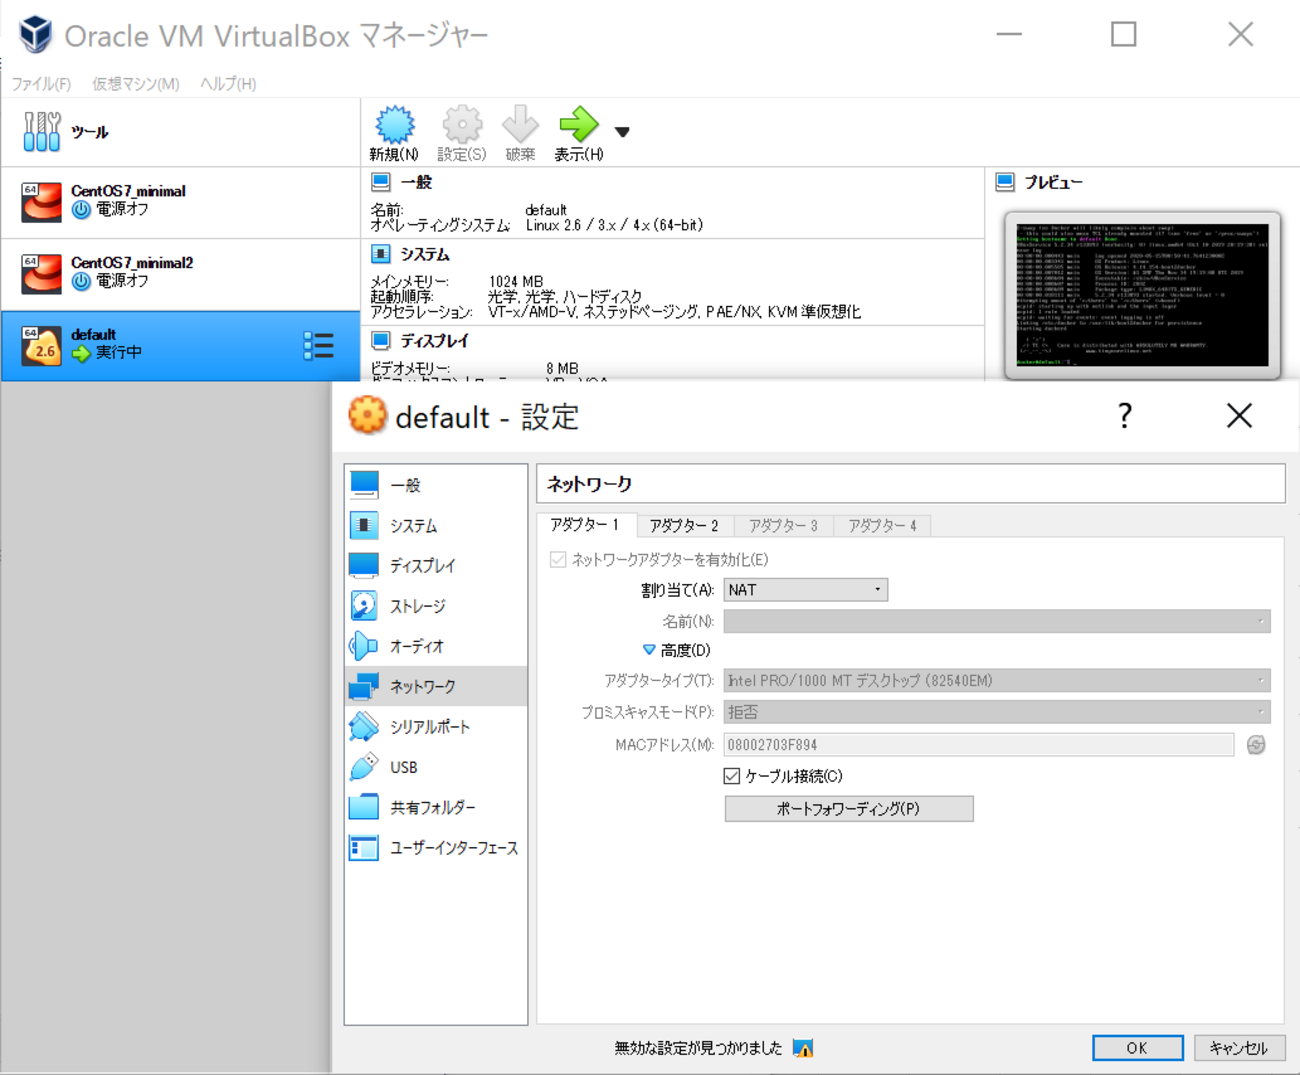Click the 表示(H) green arrow icon
1300x1075 pixels.
(578, 125)
